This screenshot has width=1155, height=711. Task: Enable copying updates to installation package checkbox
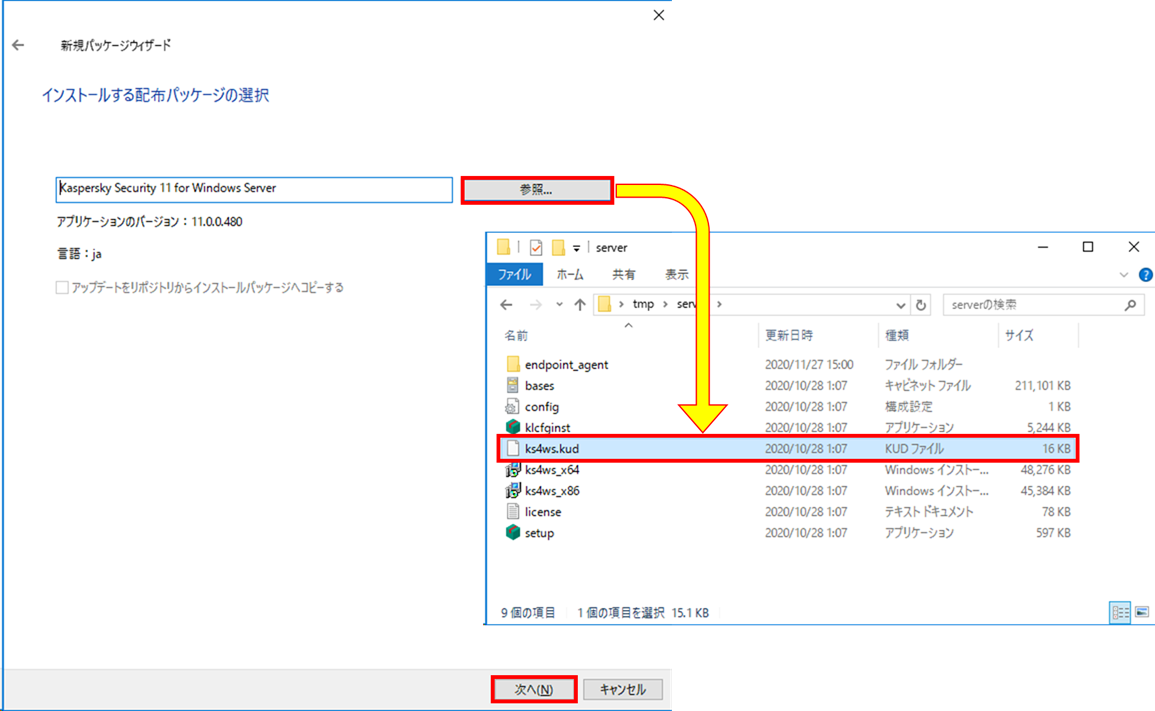(62, 287)
